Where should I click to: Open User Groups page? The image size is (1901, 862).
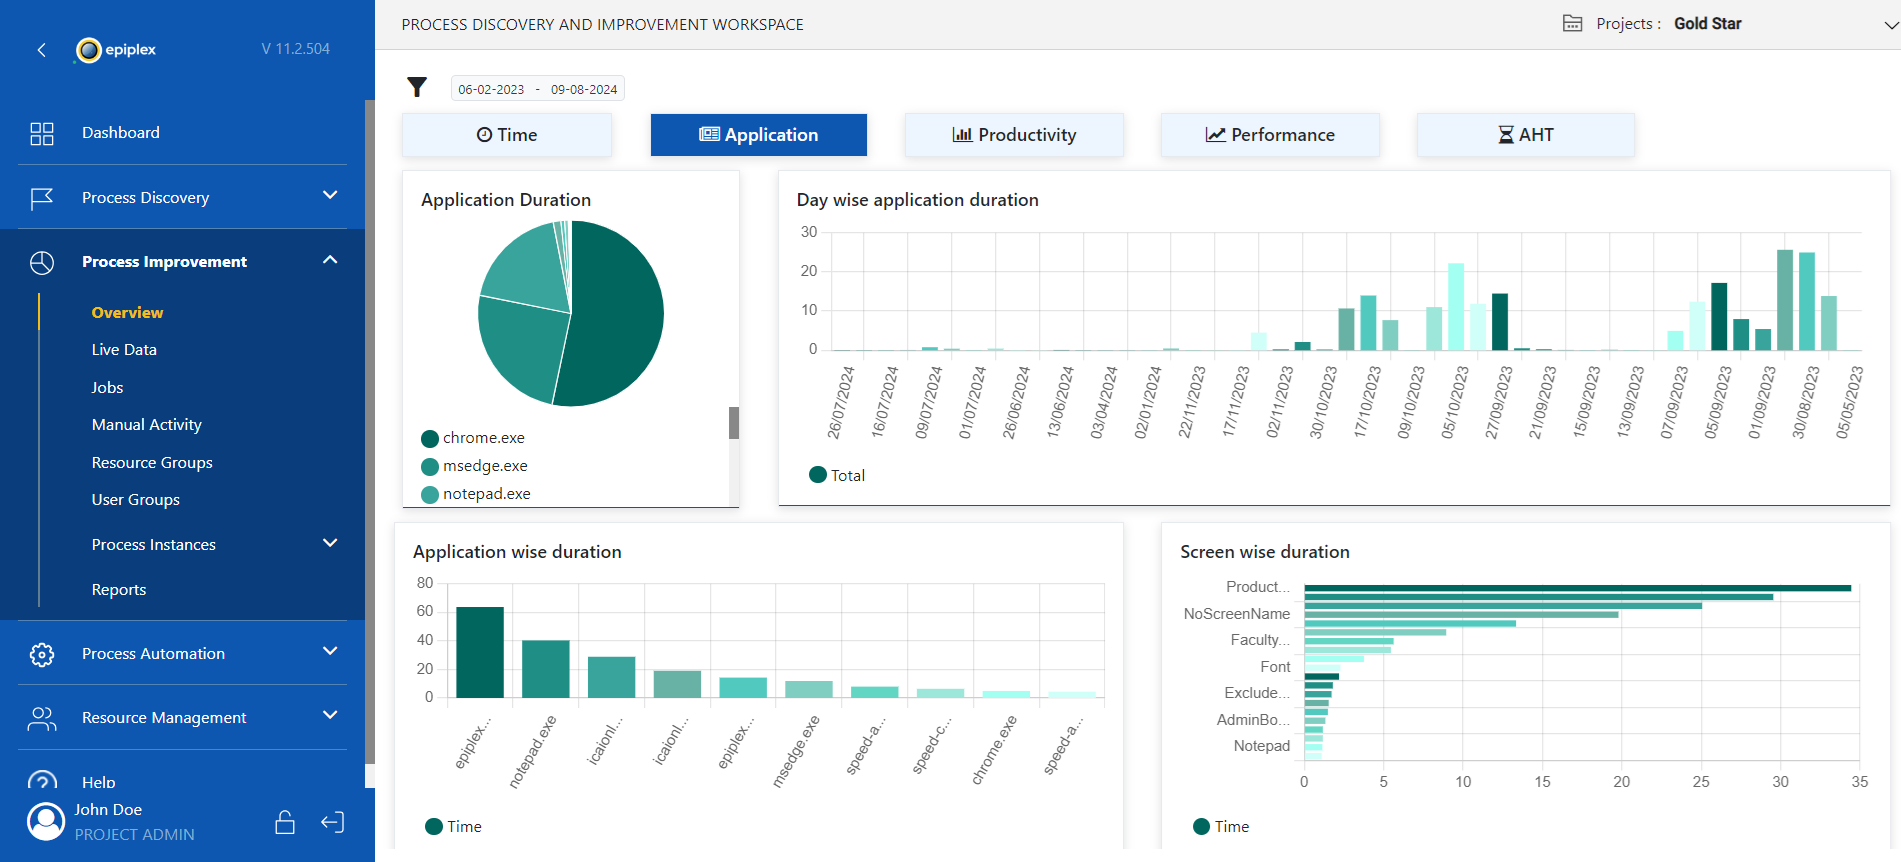pyautogui.click(x=136, y=500)
